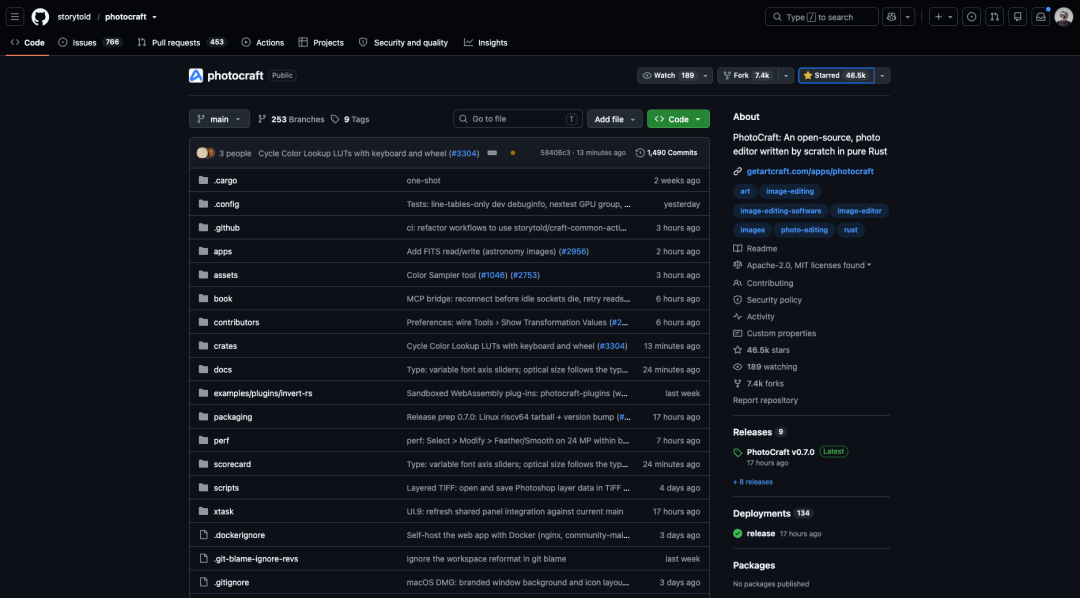
Task: Open the hamburger navigation menu
Action: [x=14, y=17]
